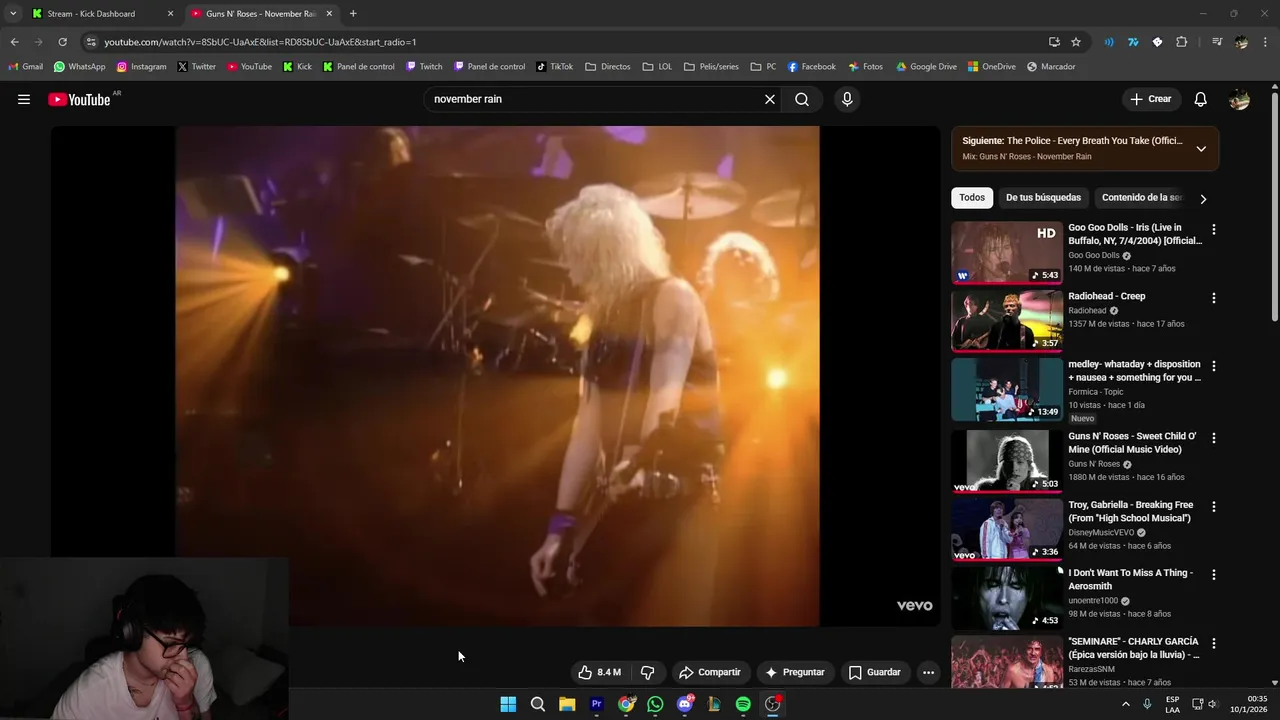Open the medley whataday video title

pyautogui.click(x=1135, y=371)
